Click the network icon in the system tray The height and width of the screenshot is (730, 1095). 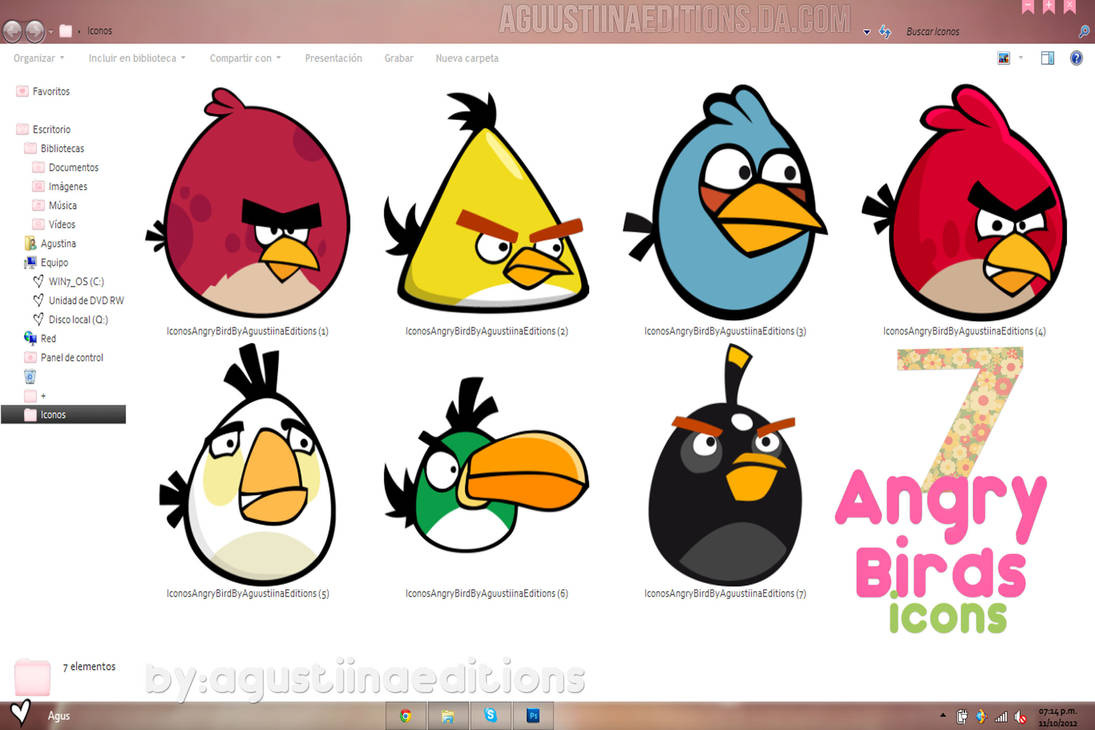[1001, 716]
